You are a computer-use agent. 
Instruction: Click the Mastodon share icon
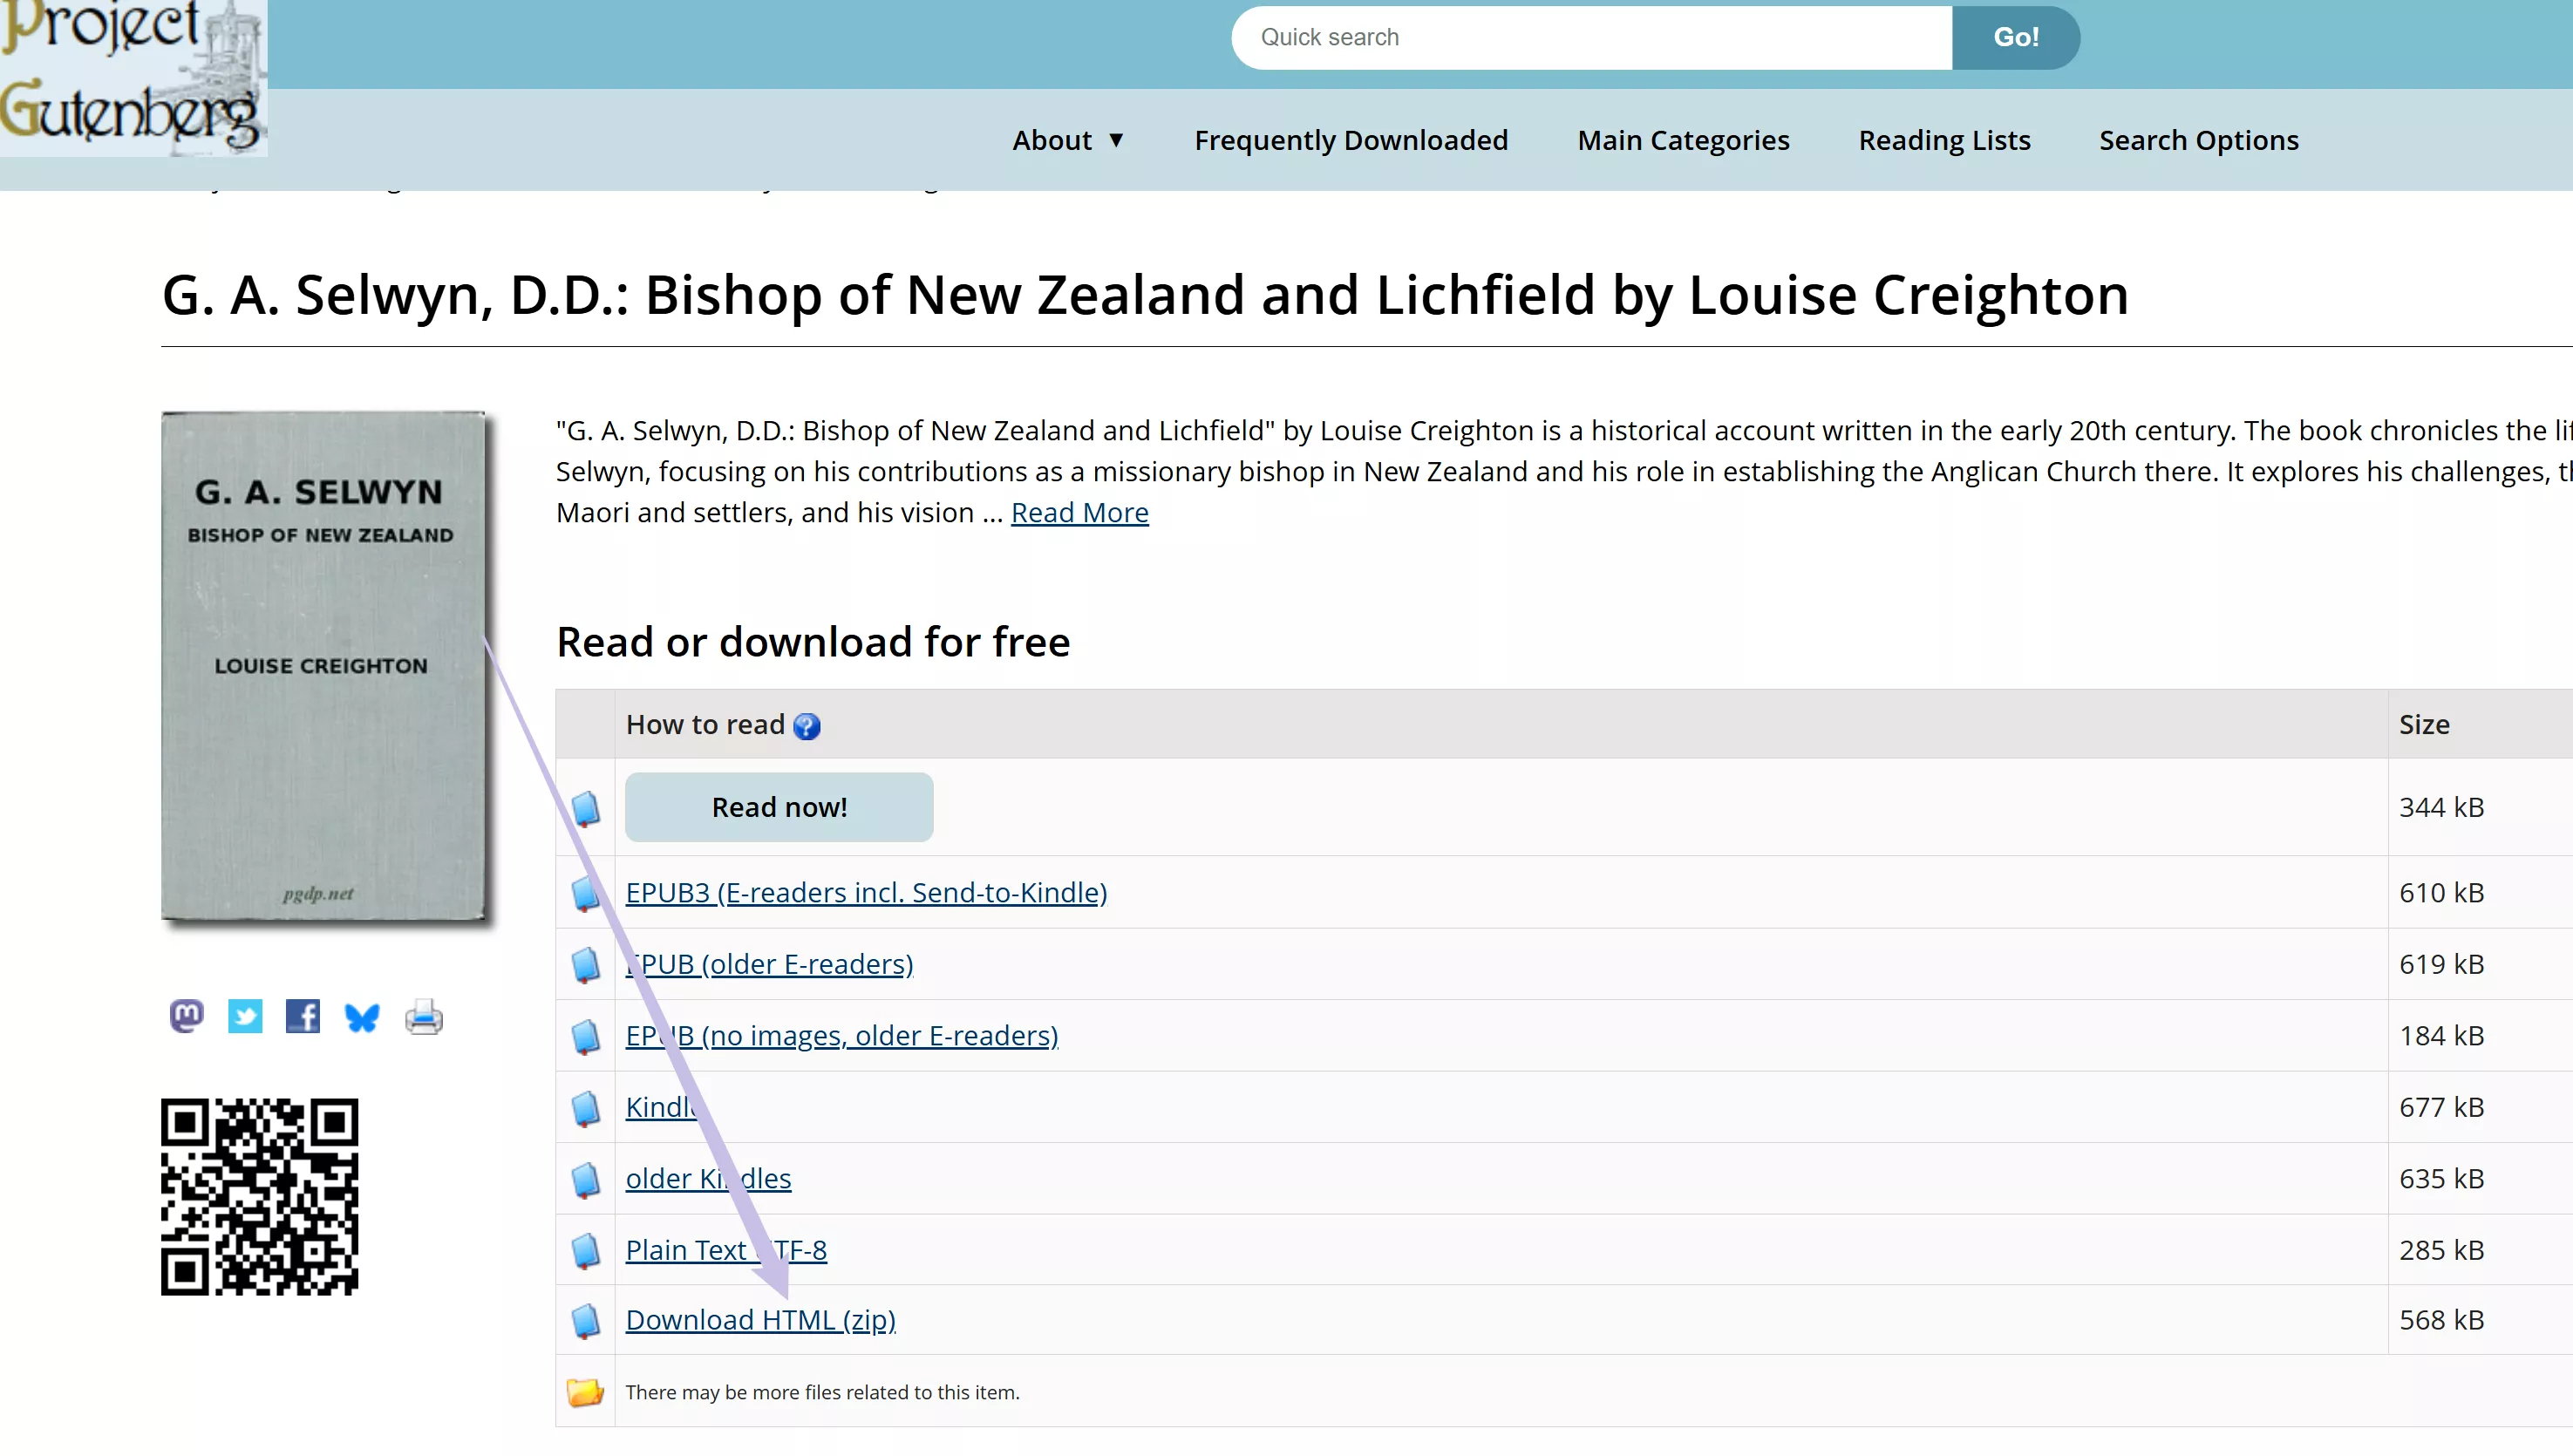tap(186, 1016)
